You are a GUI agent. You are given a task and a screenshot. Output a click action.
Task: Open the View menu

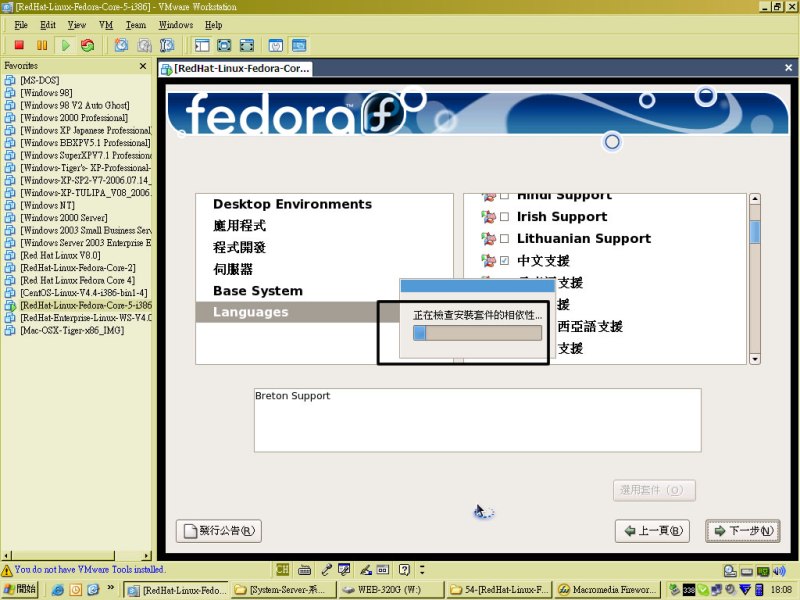[77, 25]
